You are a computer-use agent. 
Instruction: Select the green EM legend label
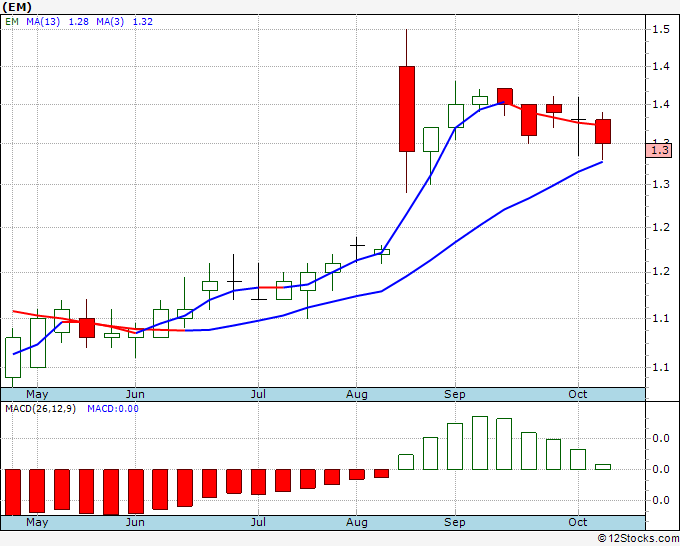coord(12,21)
